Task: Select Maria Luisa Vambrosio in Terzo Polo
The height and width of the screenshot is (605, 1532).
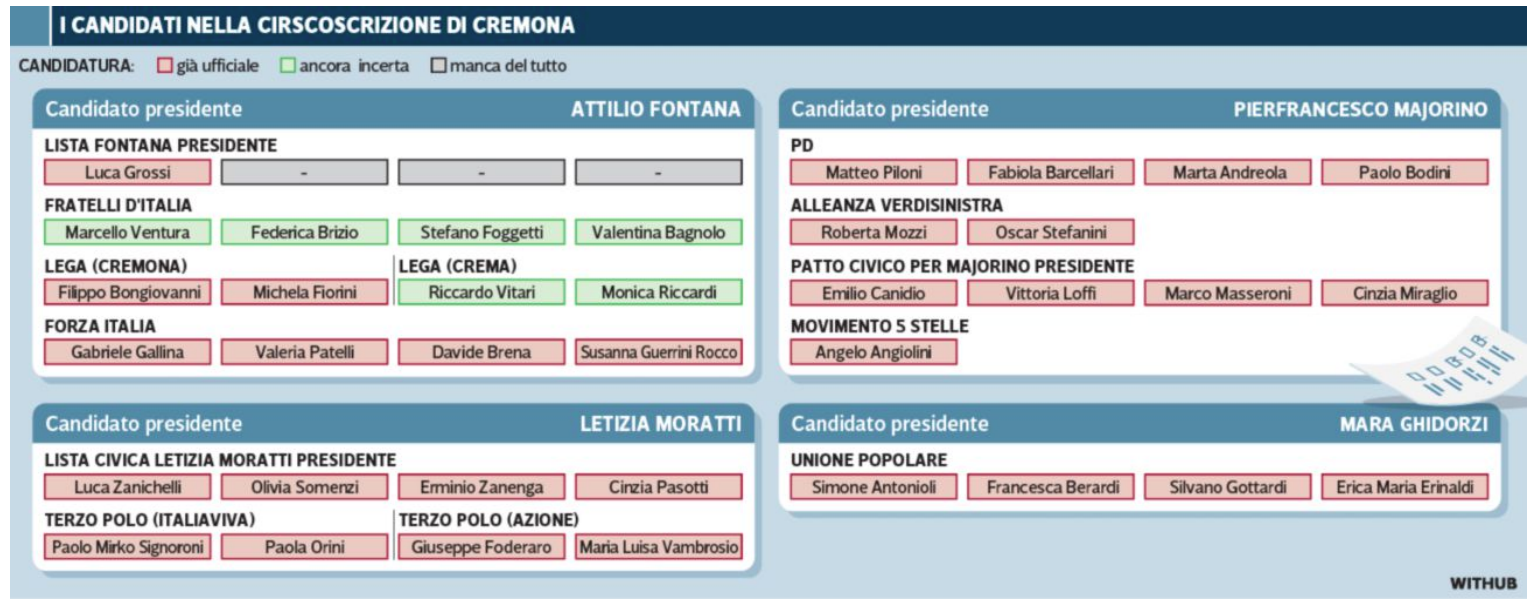Action: [x=659, y=547]
